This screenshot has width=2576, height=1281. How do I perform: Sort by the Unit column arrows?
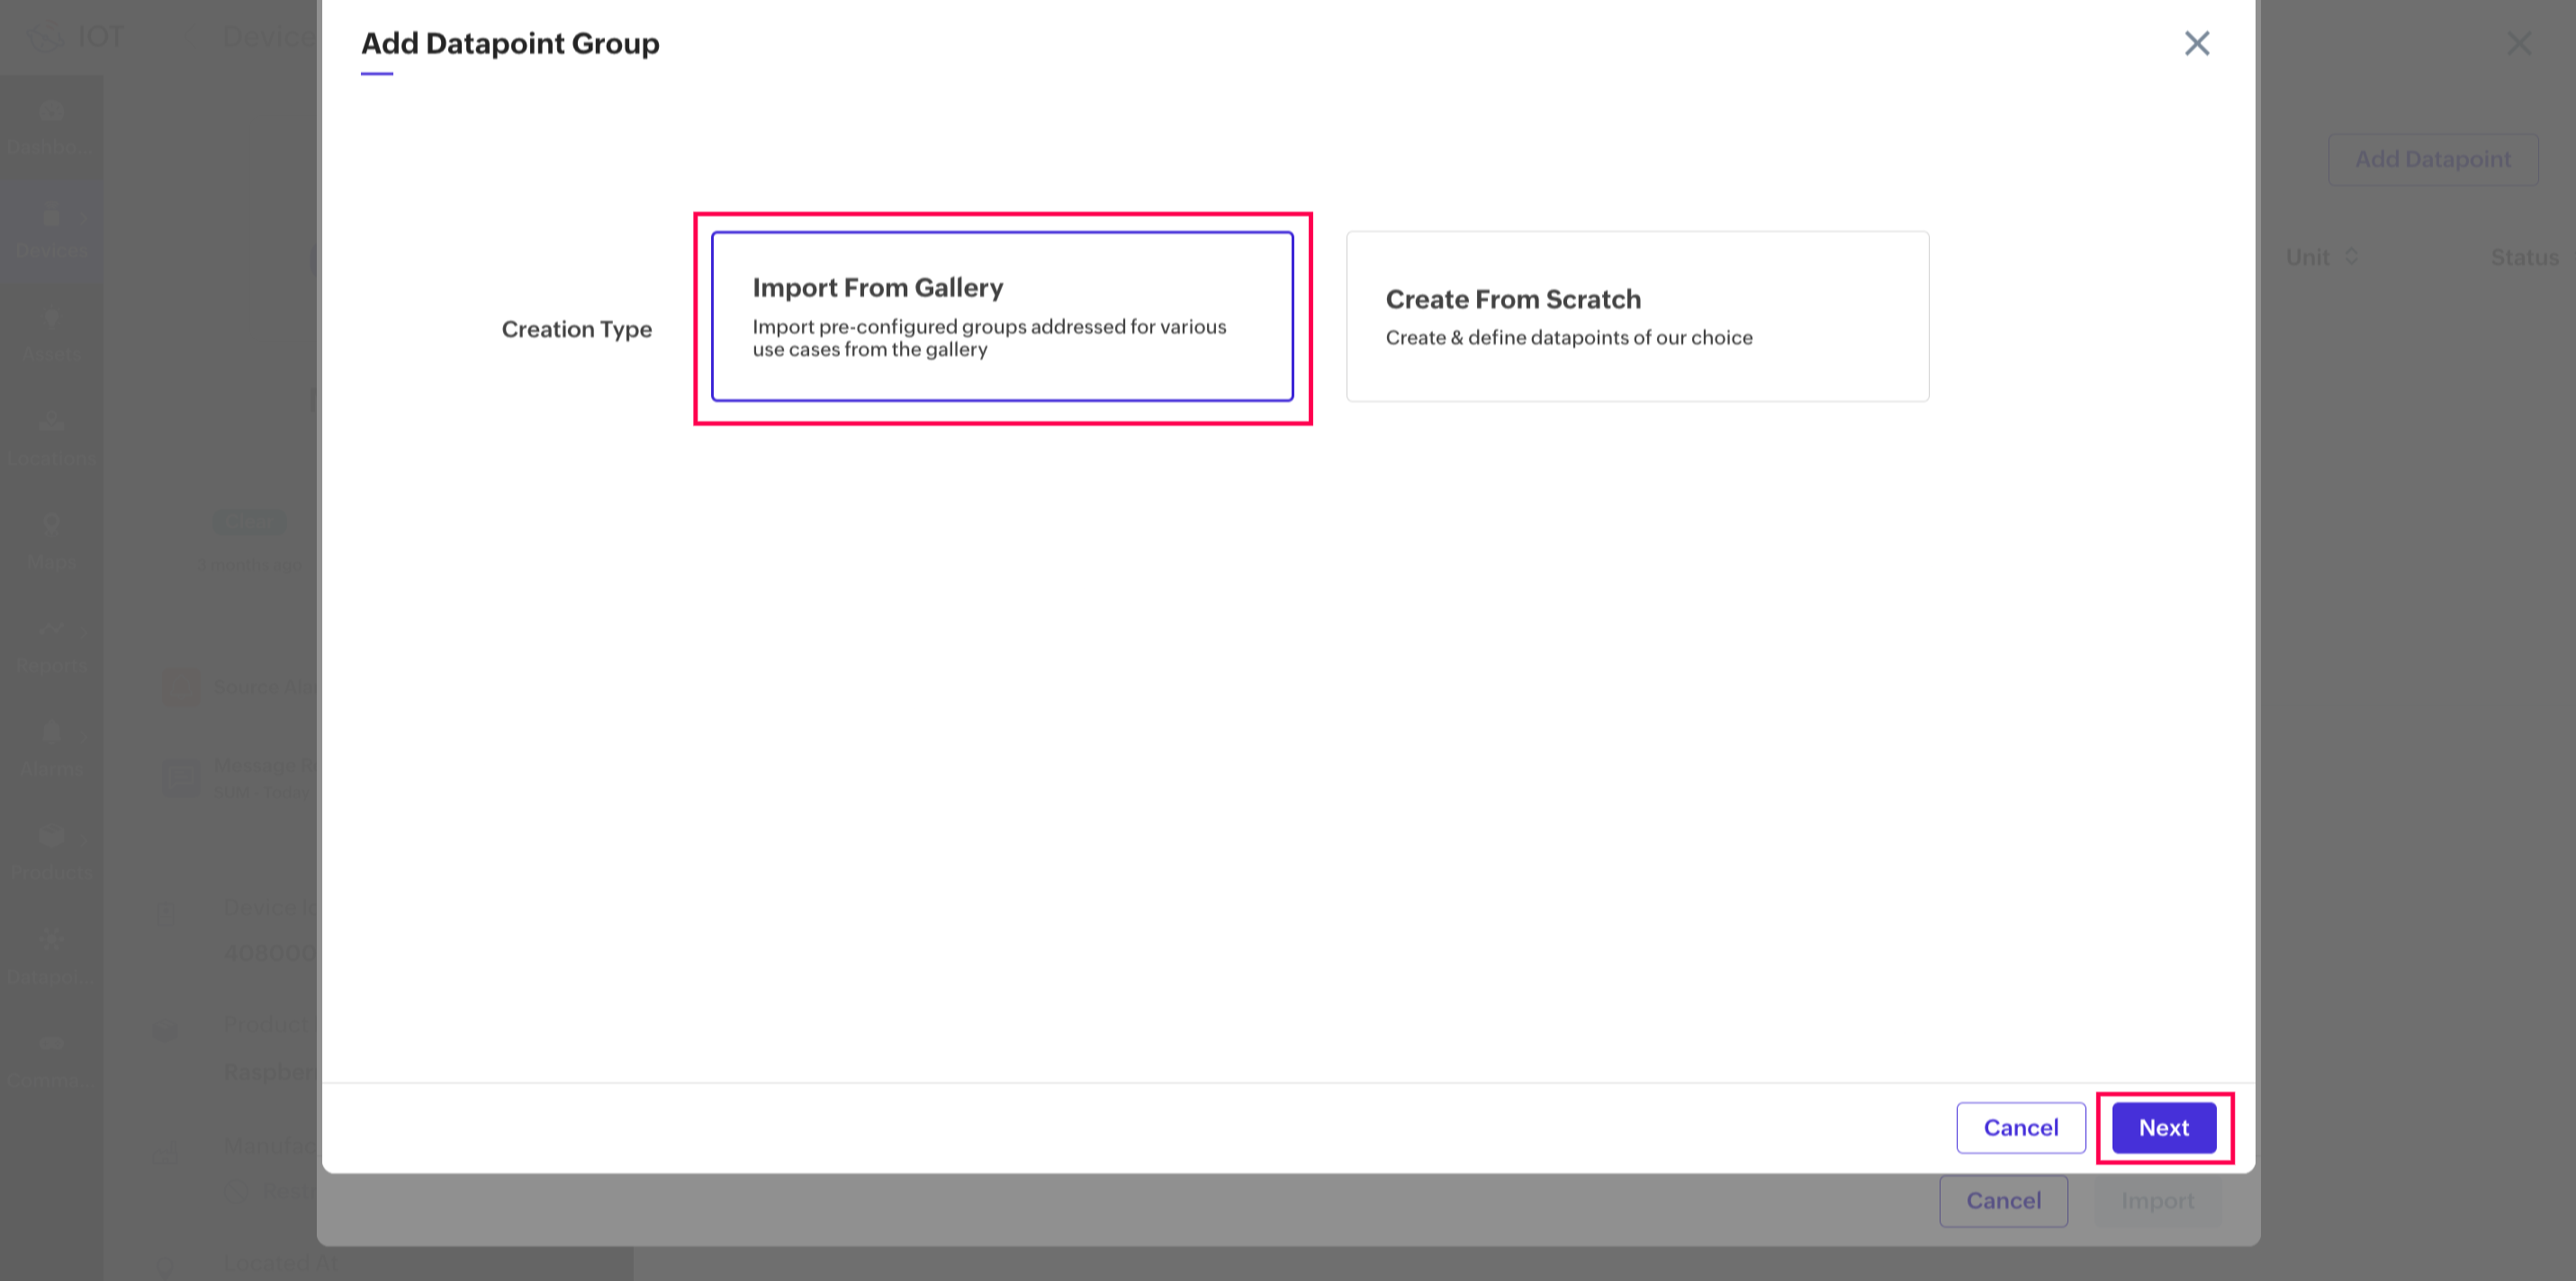pos(2351,257)
